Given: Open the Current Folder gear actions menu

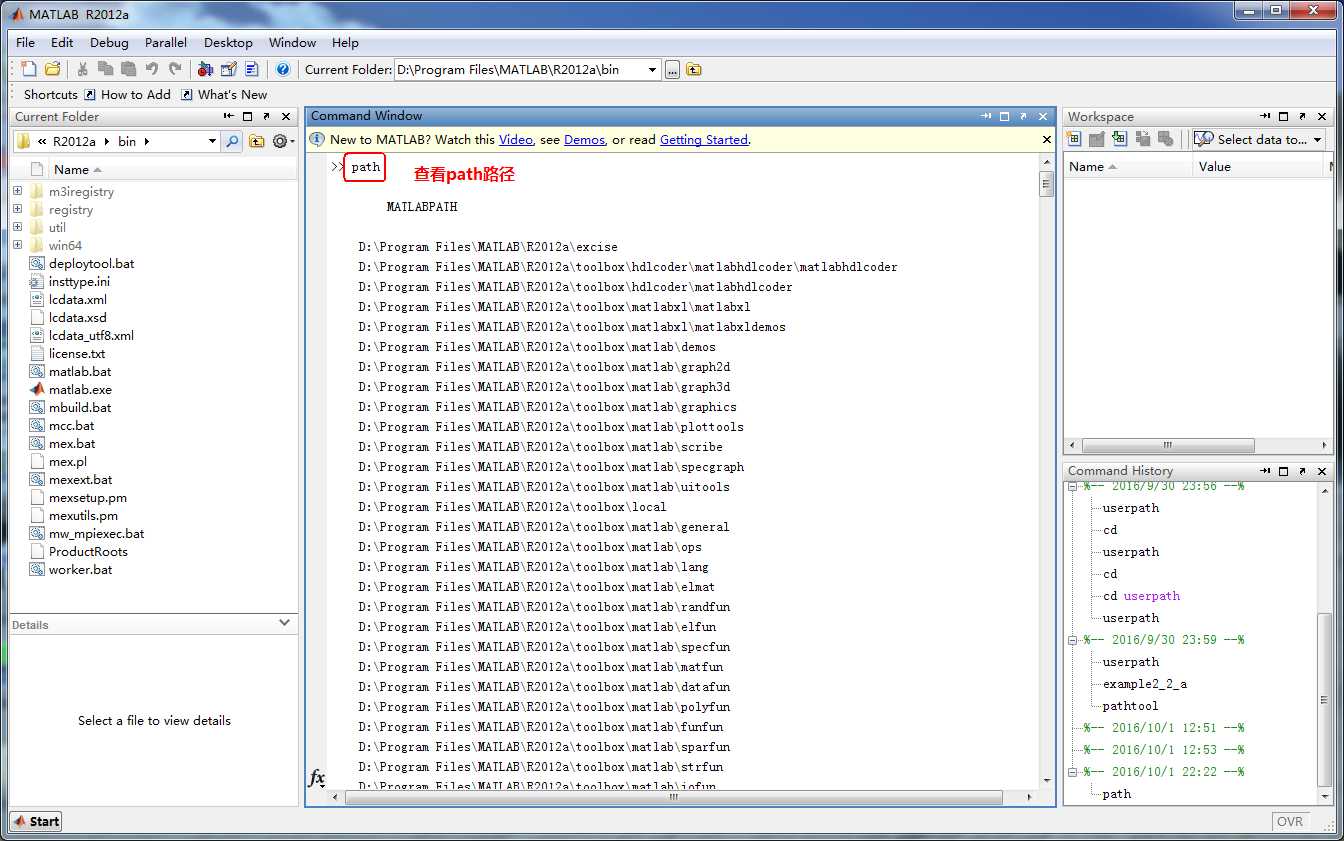Looking at the screenshot, I should pyautogui.click(x=283, y=141).
